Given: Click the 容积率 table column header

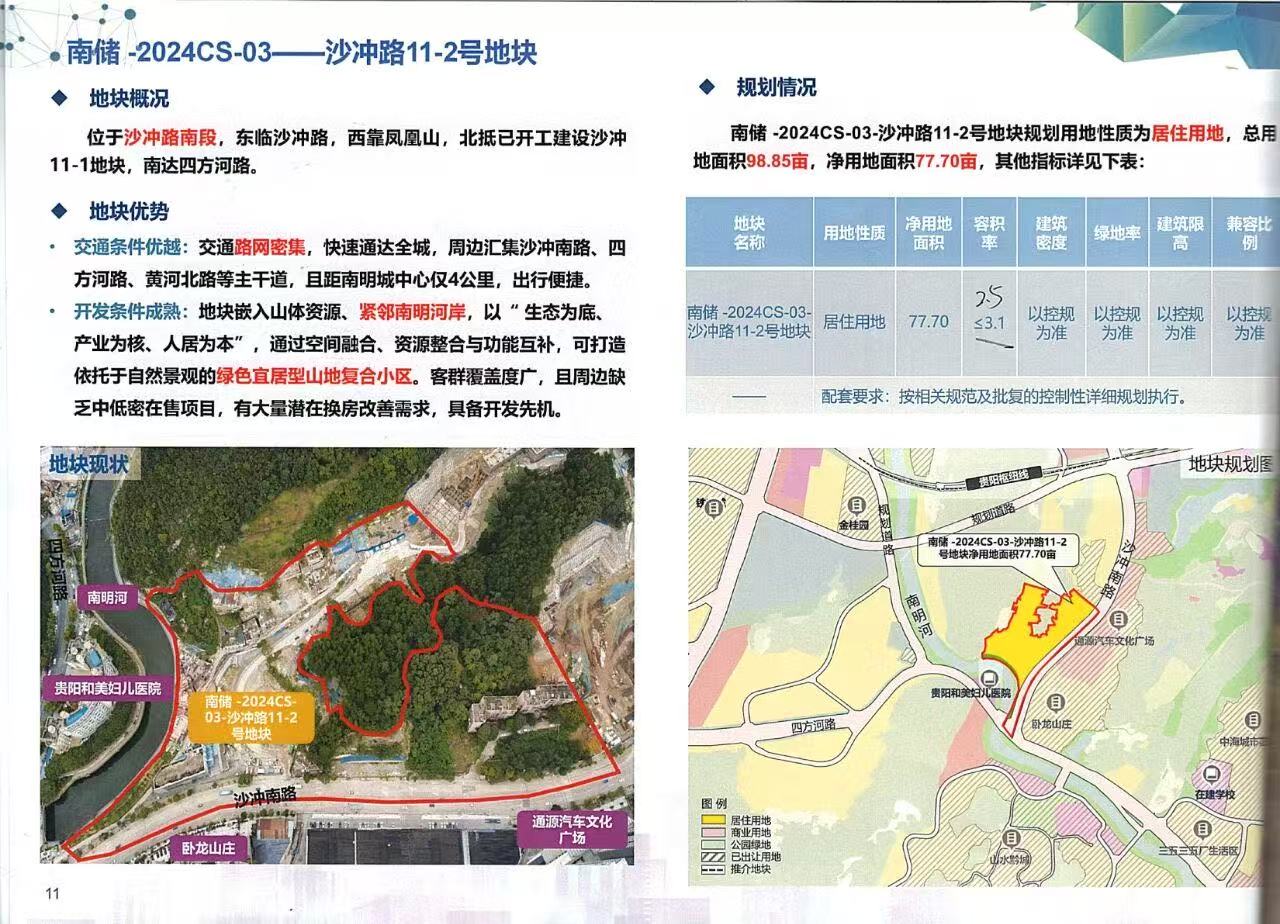Looking at the screenshot, I should click(x=988, y=233).
